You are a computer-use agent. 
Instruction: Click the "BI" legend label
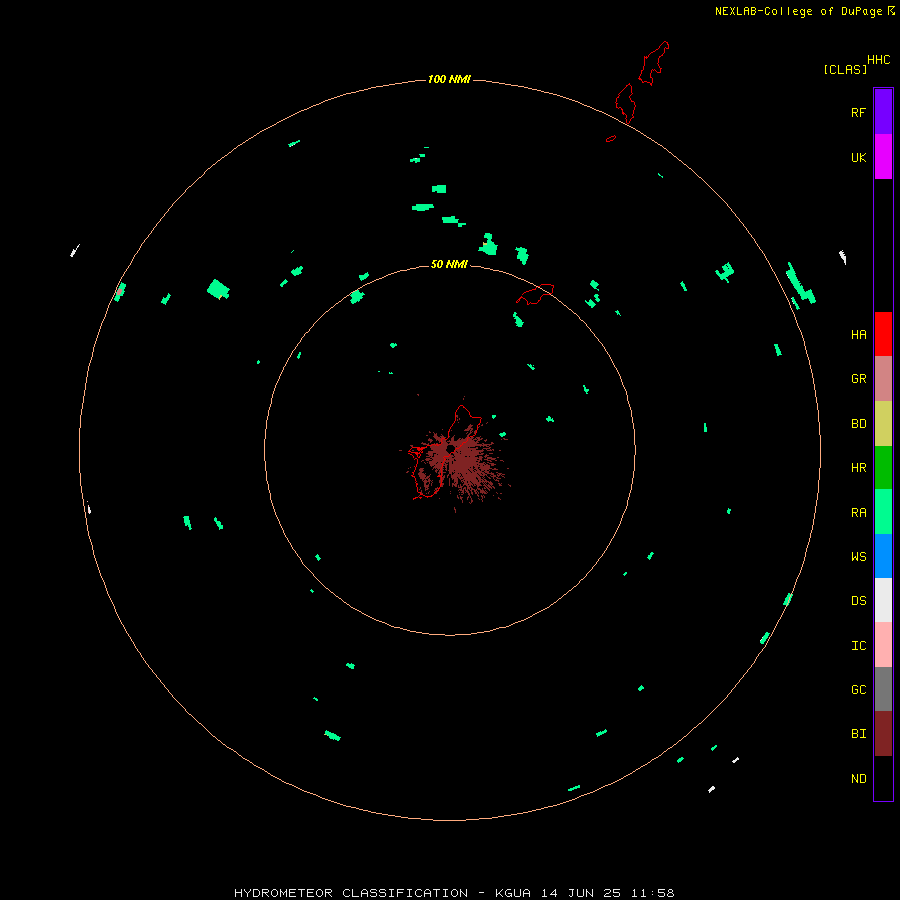[858, 734]
